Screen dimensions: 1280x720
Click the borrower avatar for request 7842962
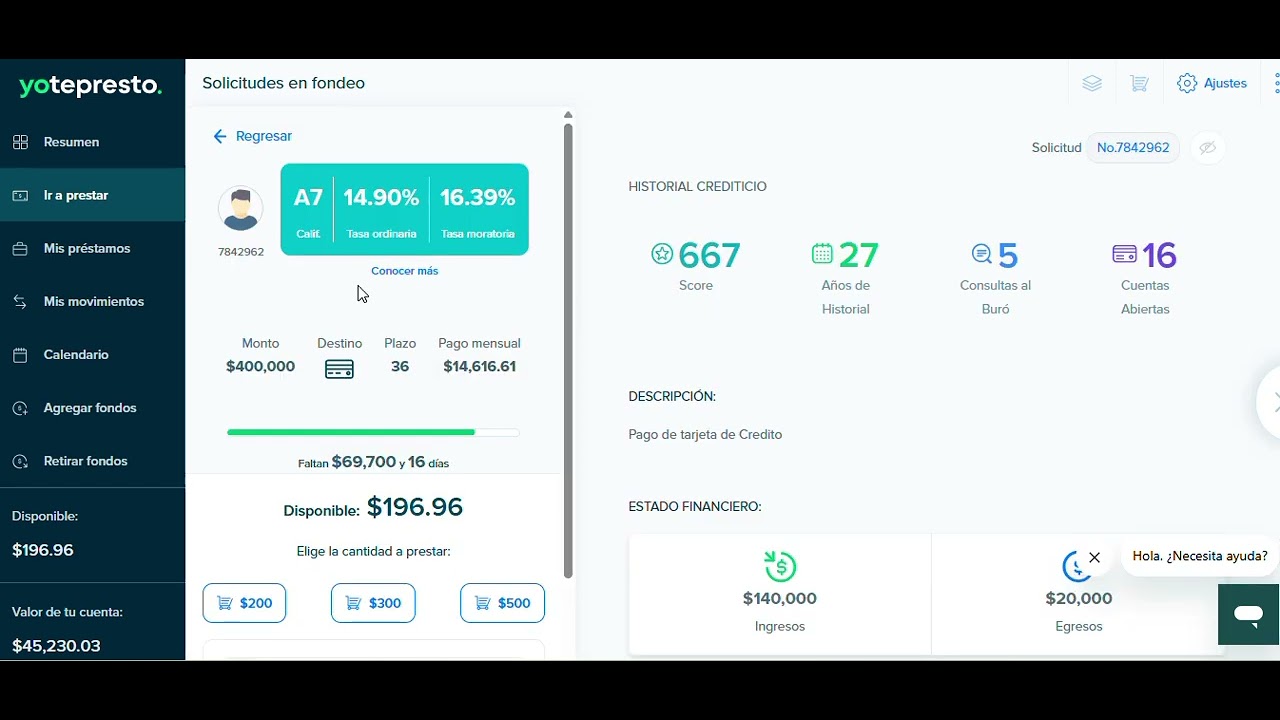point(240,209)
